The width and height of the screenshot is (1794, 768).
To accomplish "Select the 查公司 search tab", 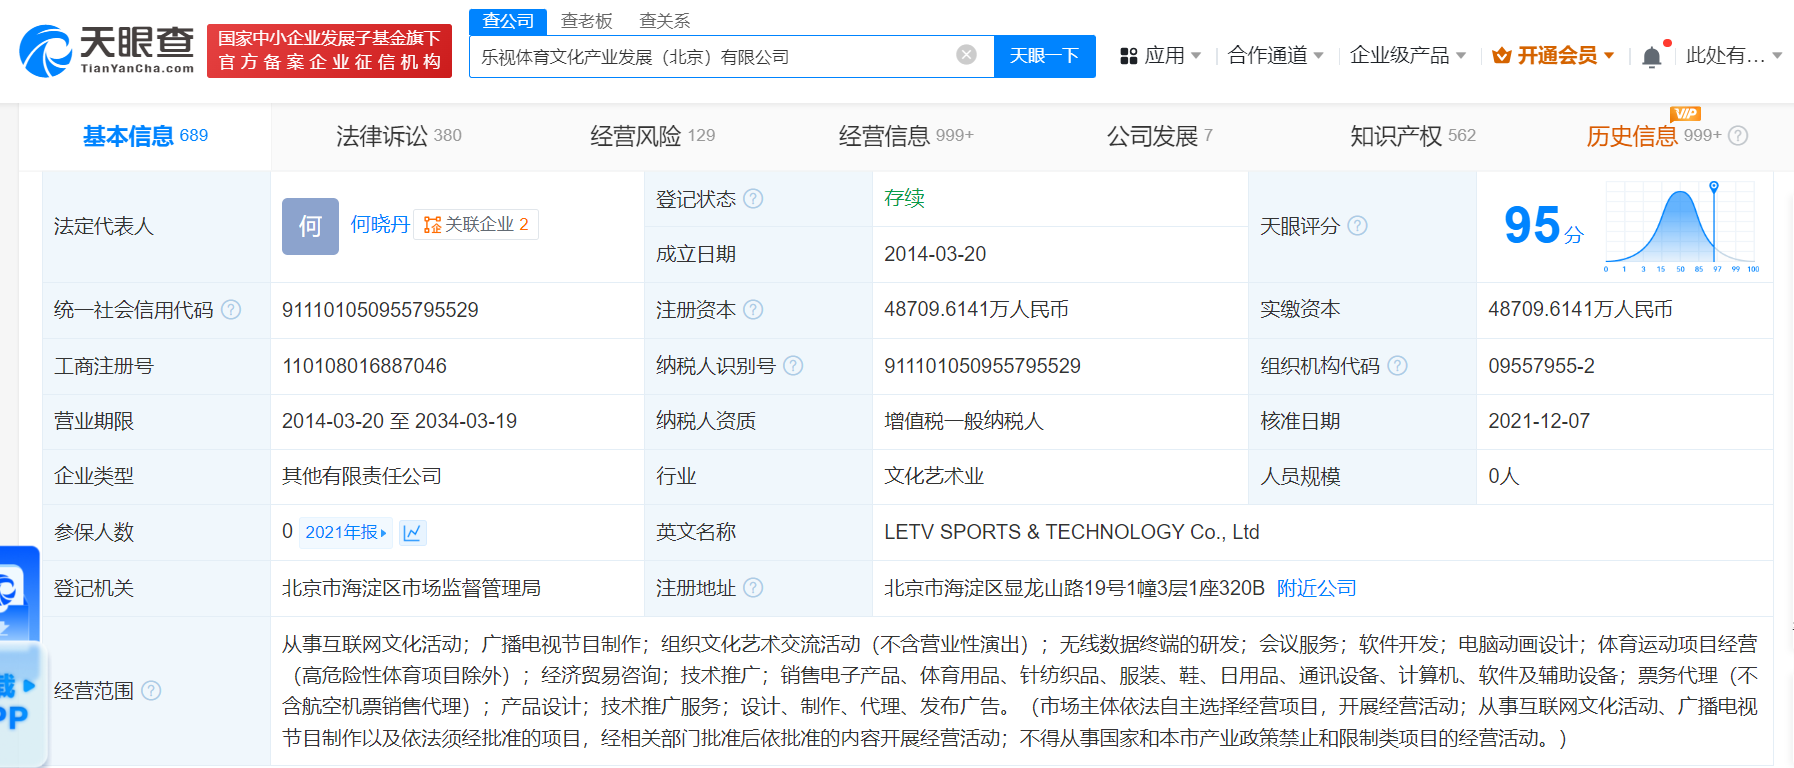I will 508,21.
